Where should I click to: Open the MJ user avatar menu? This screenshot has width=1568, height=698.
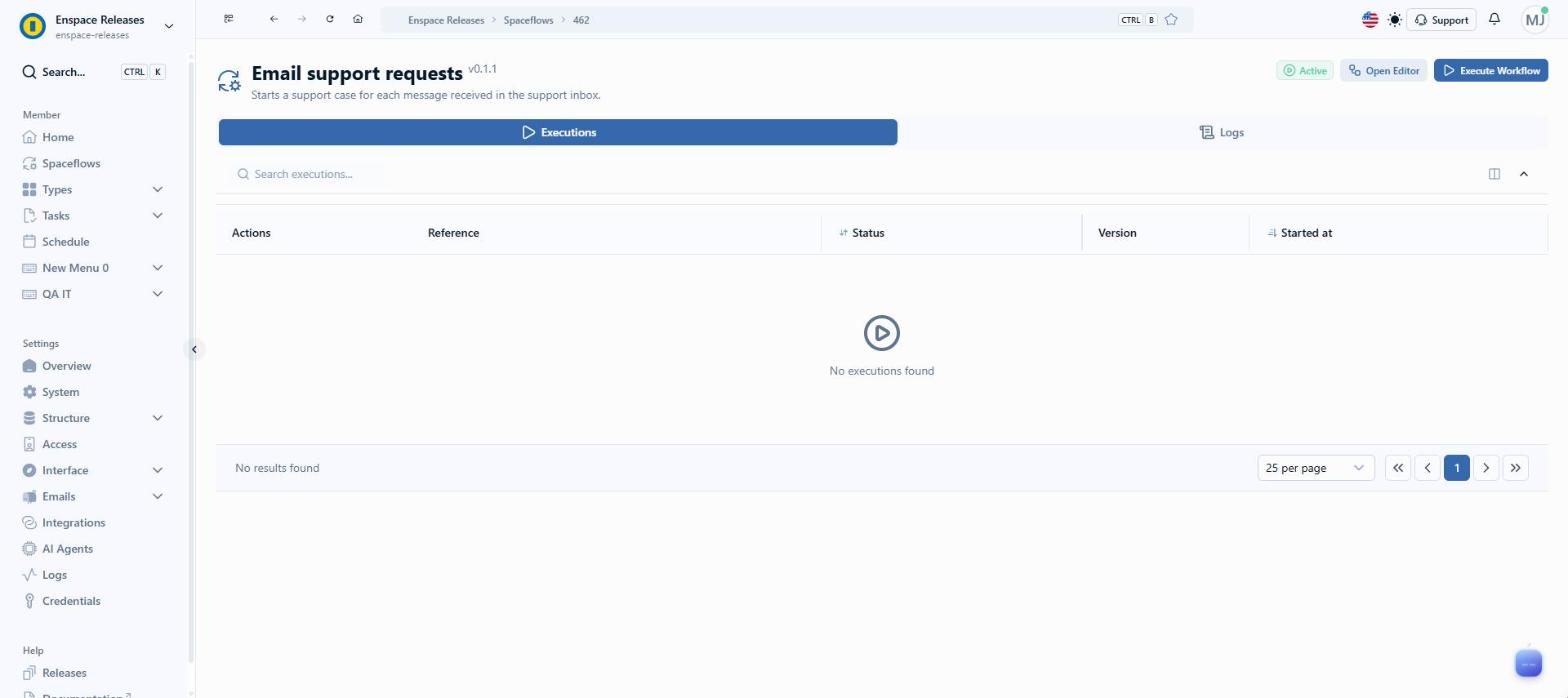point(1534,19)
